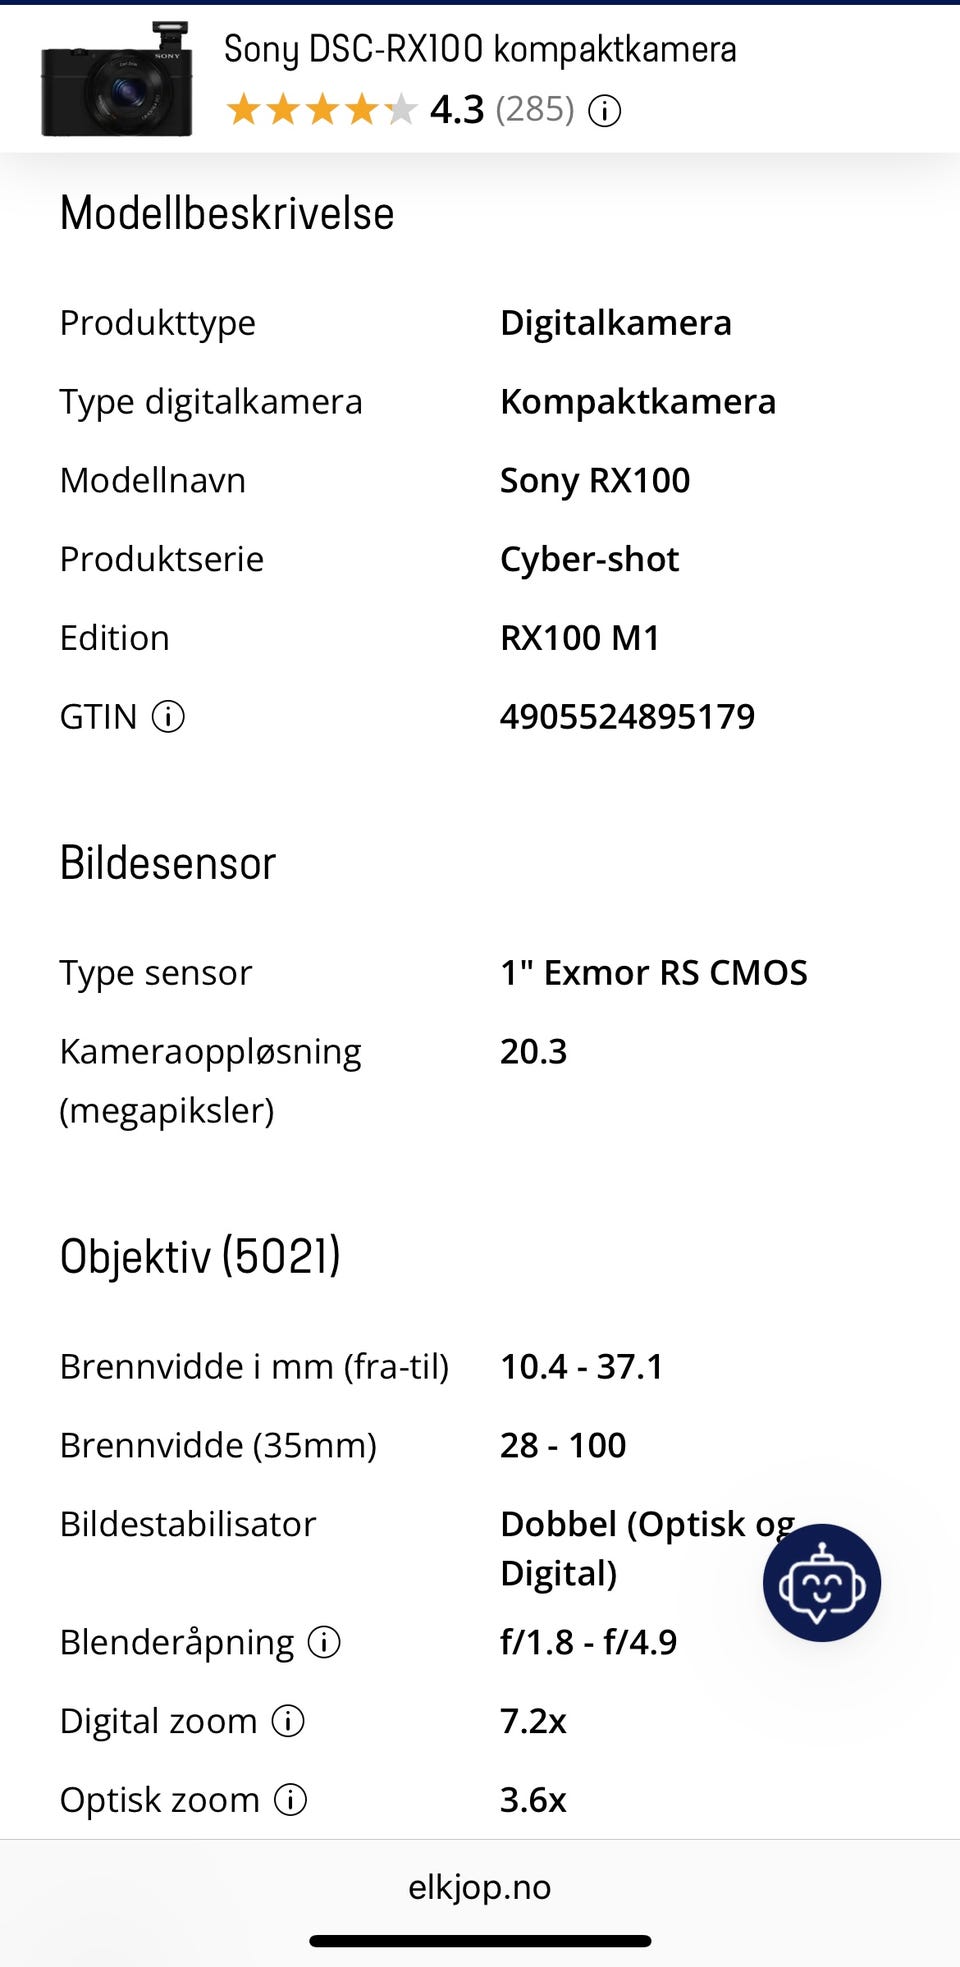
Task: Tap the home indicator bar
Action: pyautogui.click(x=480, y=1941)
